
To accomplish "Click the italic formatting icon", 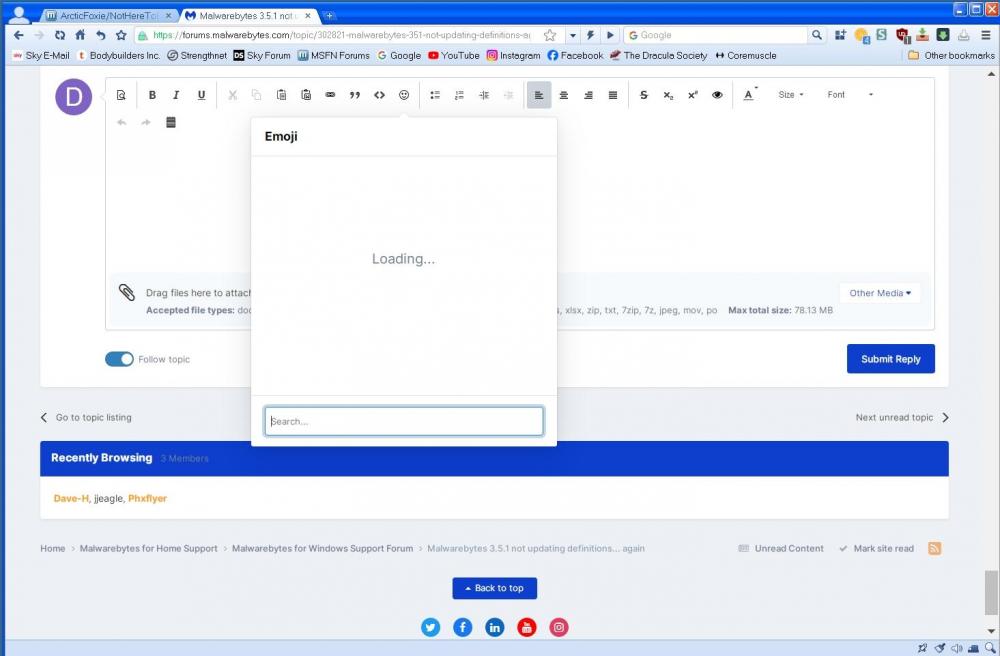I will [176, 95].
